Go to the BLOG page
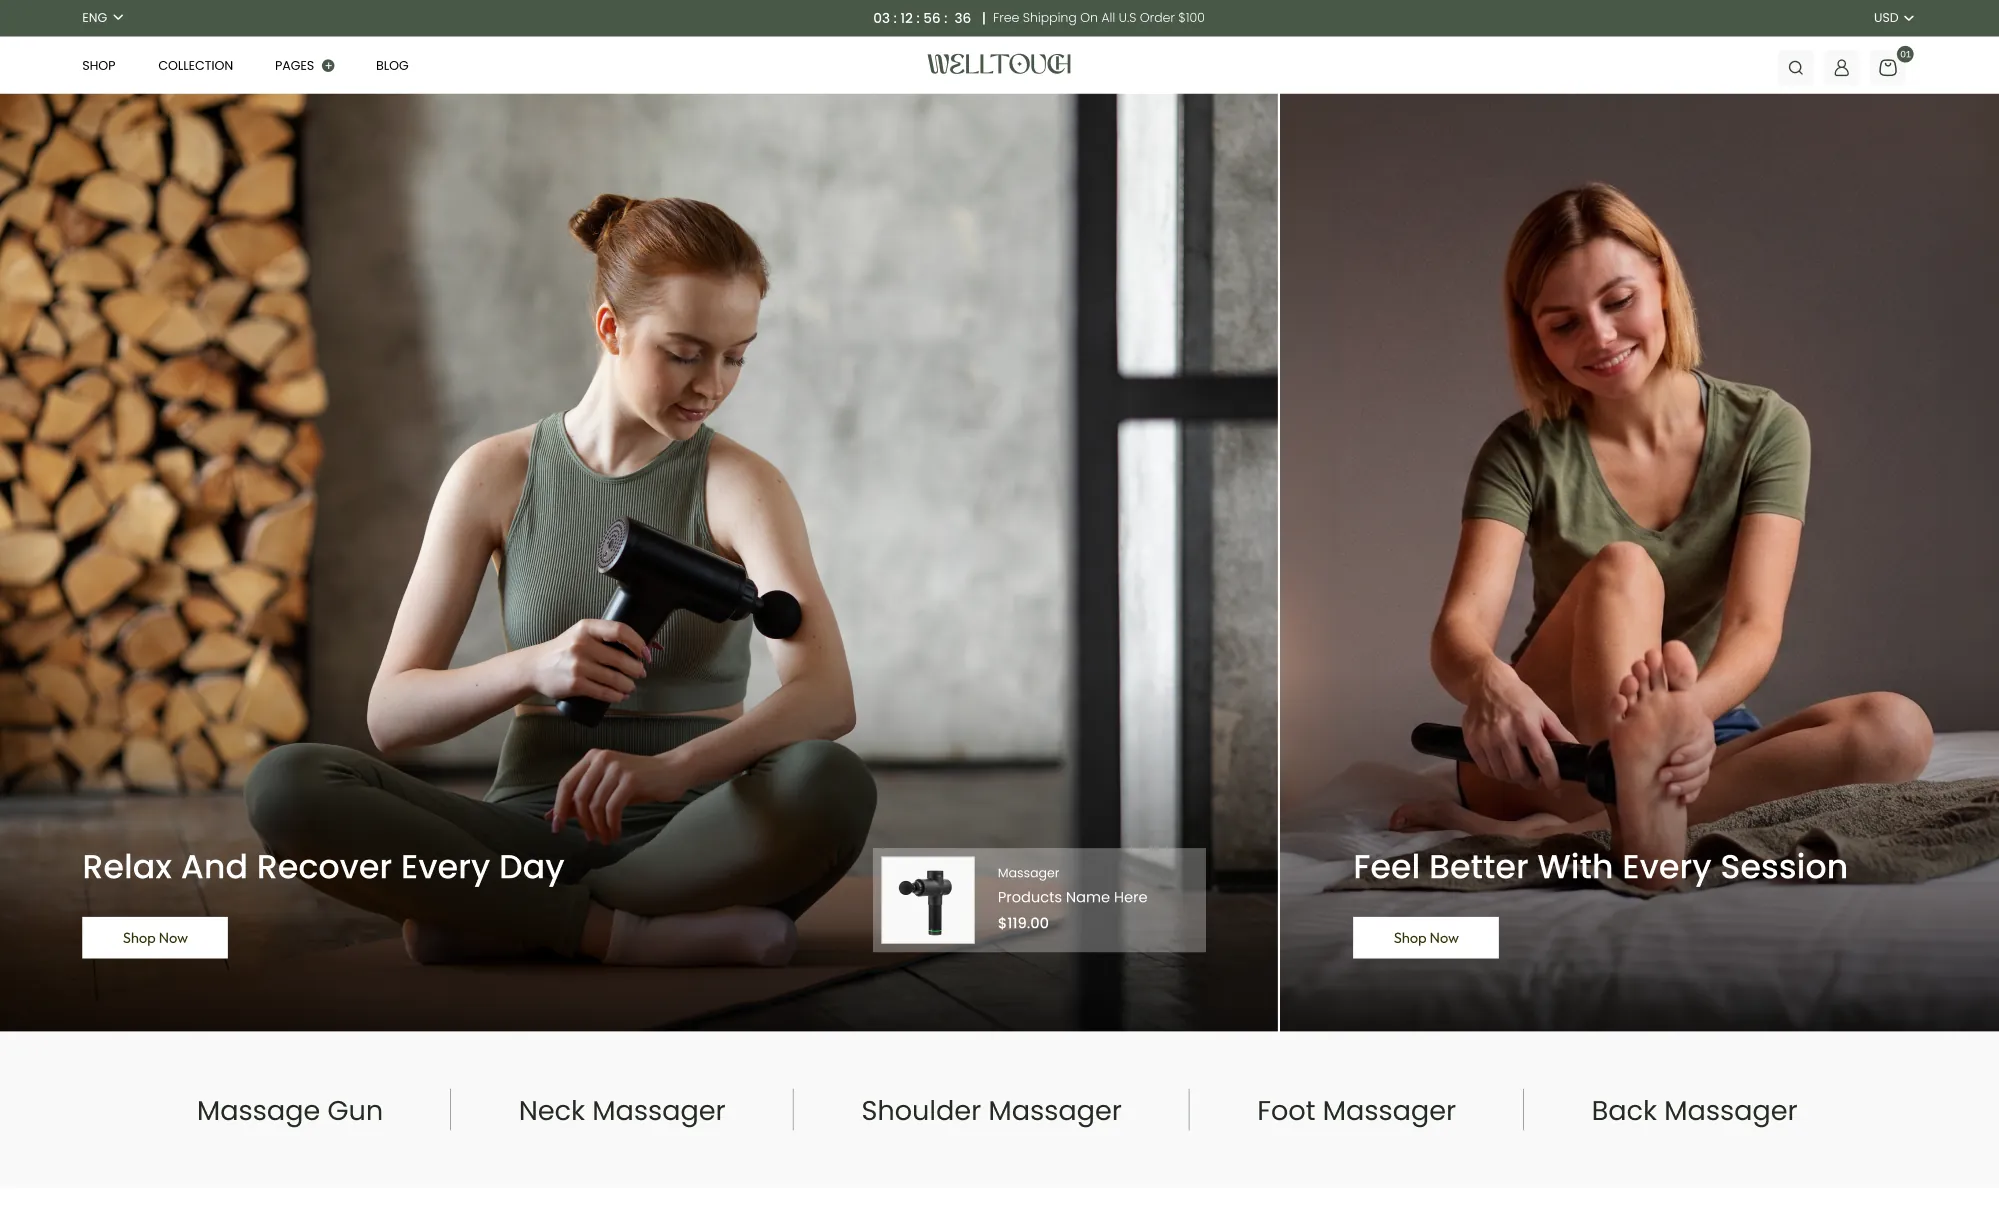1999x1221 pixels. coord(392,66)
